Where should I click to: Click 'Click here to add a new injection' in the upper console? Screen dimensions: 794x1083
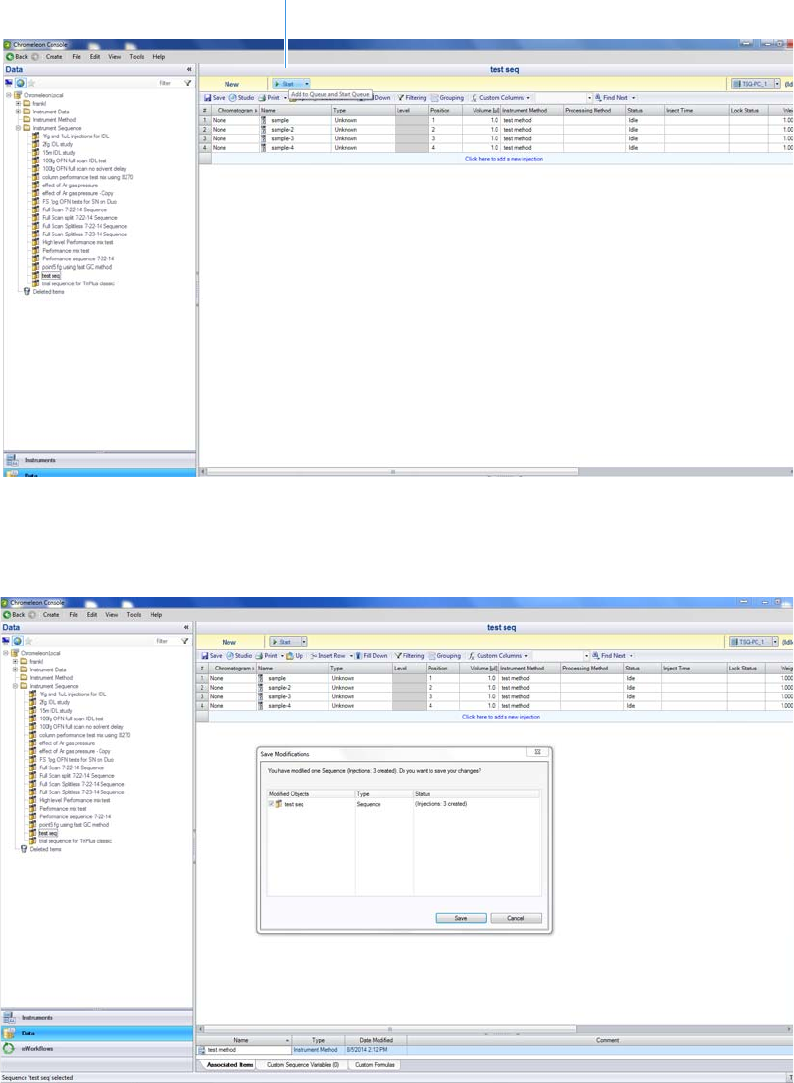coord(504,159)
